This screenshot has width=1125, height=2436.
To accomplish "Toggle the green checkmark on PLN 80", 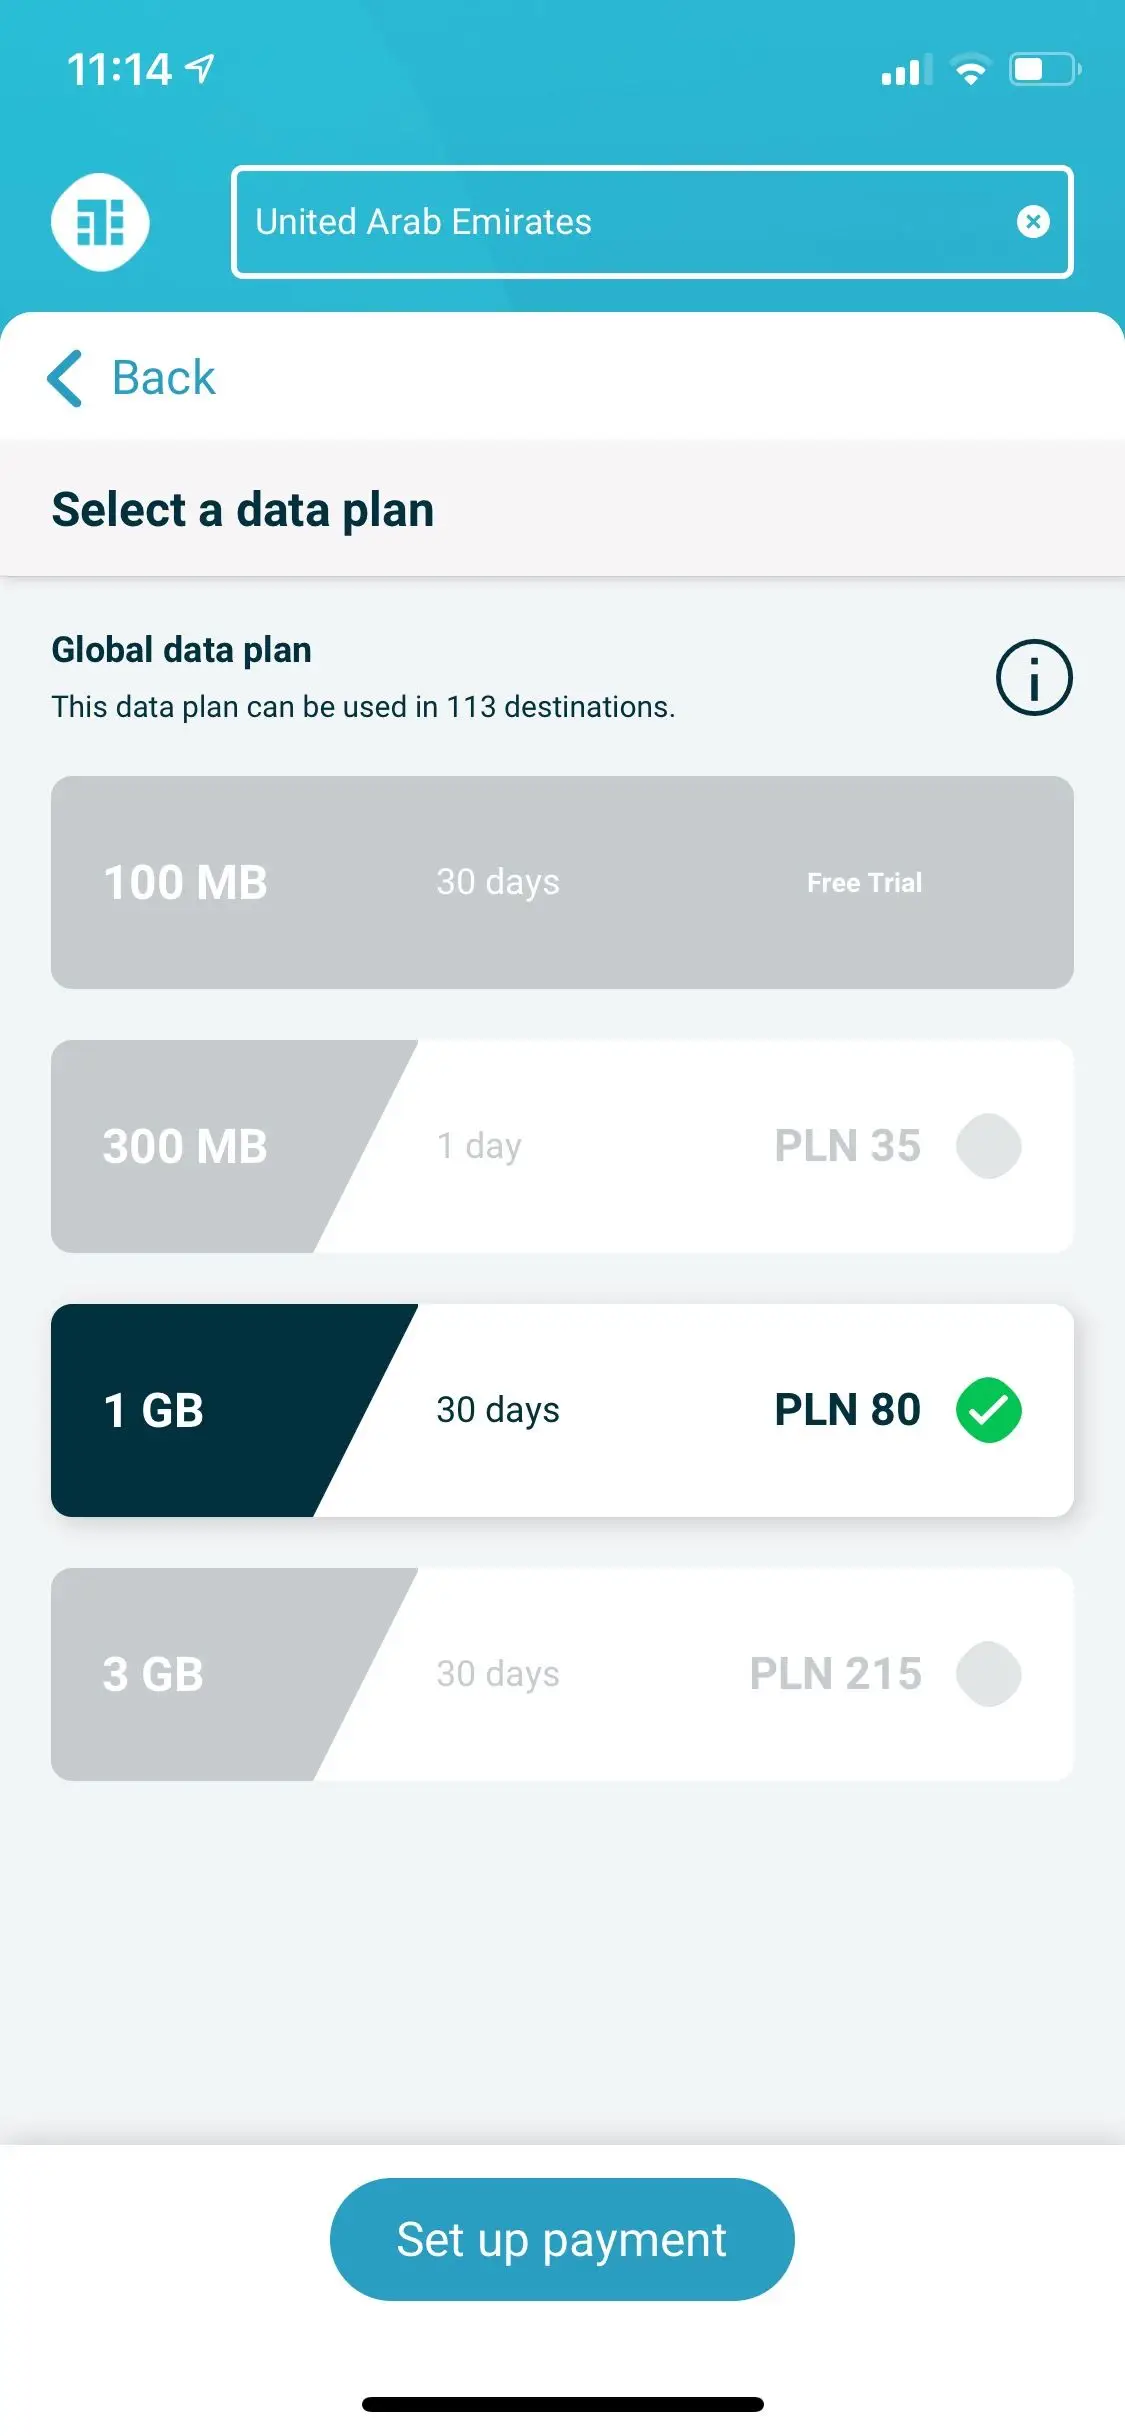I will 988,1410.
